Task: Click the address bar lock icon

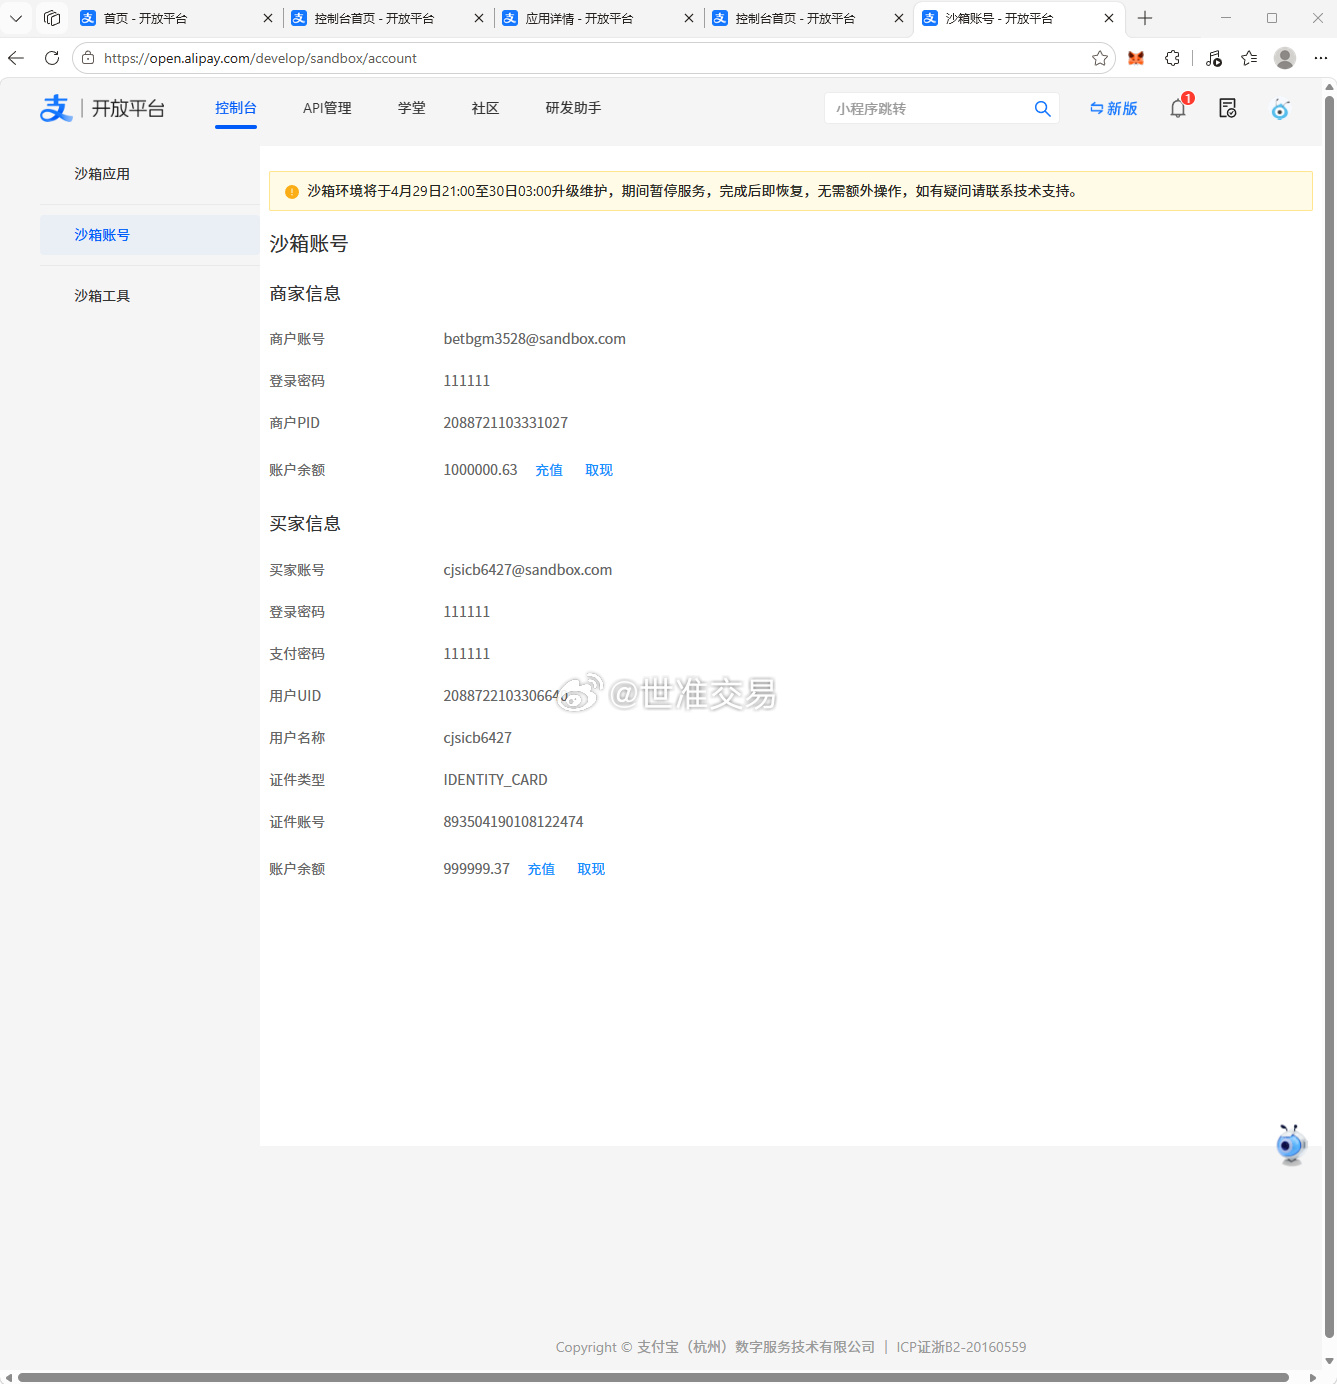Action: [x=88, y=58]
